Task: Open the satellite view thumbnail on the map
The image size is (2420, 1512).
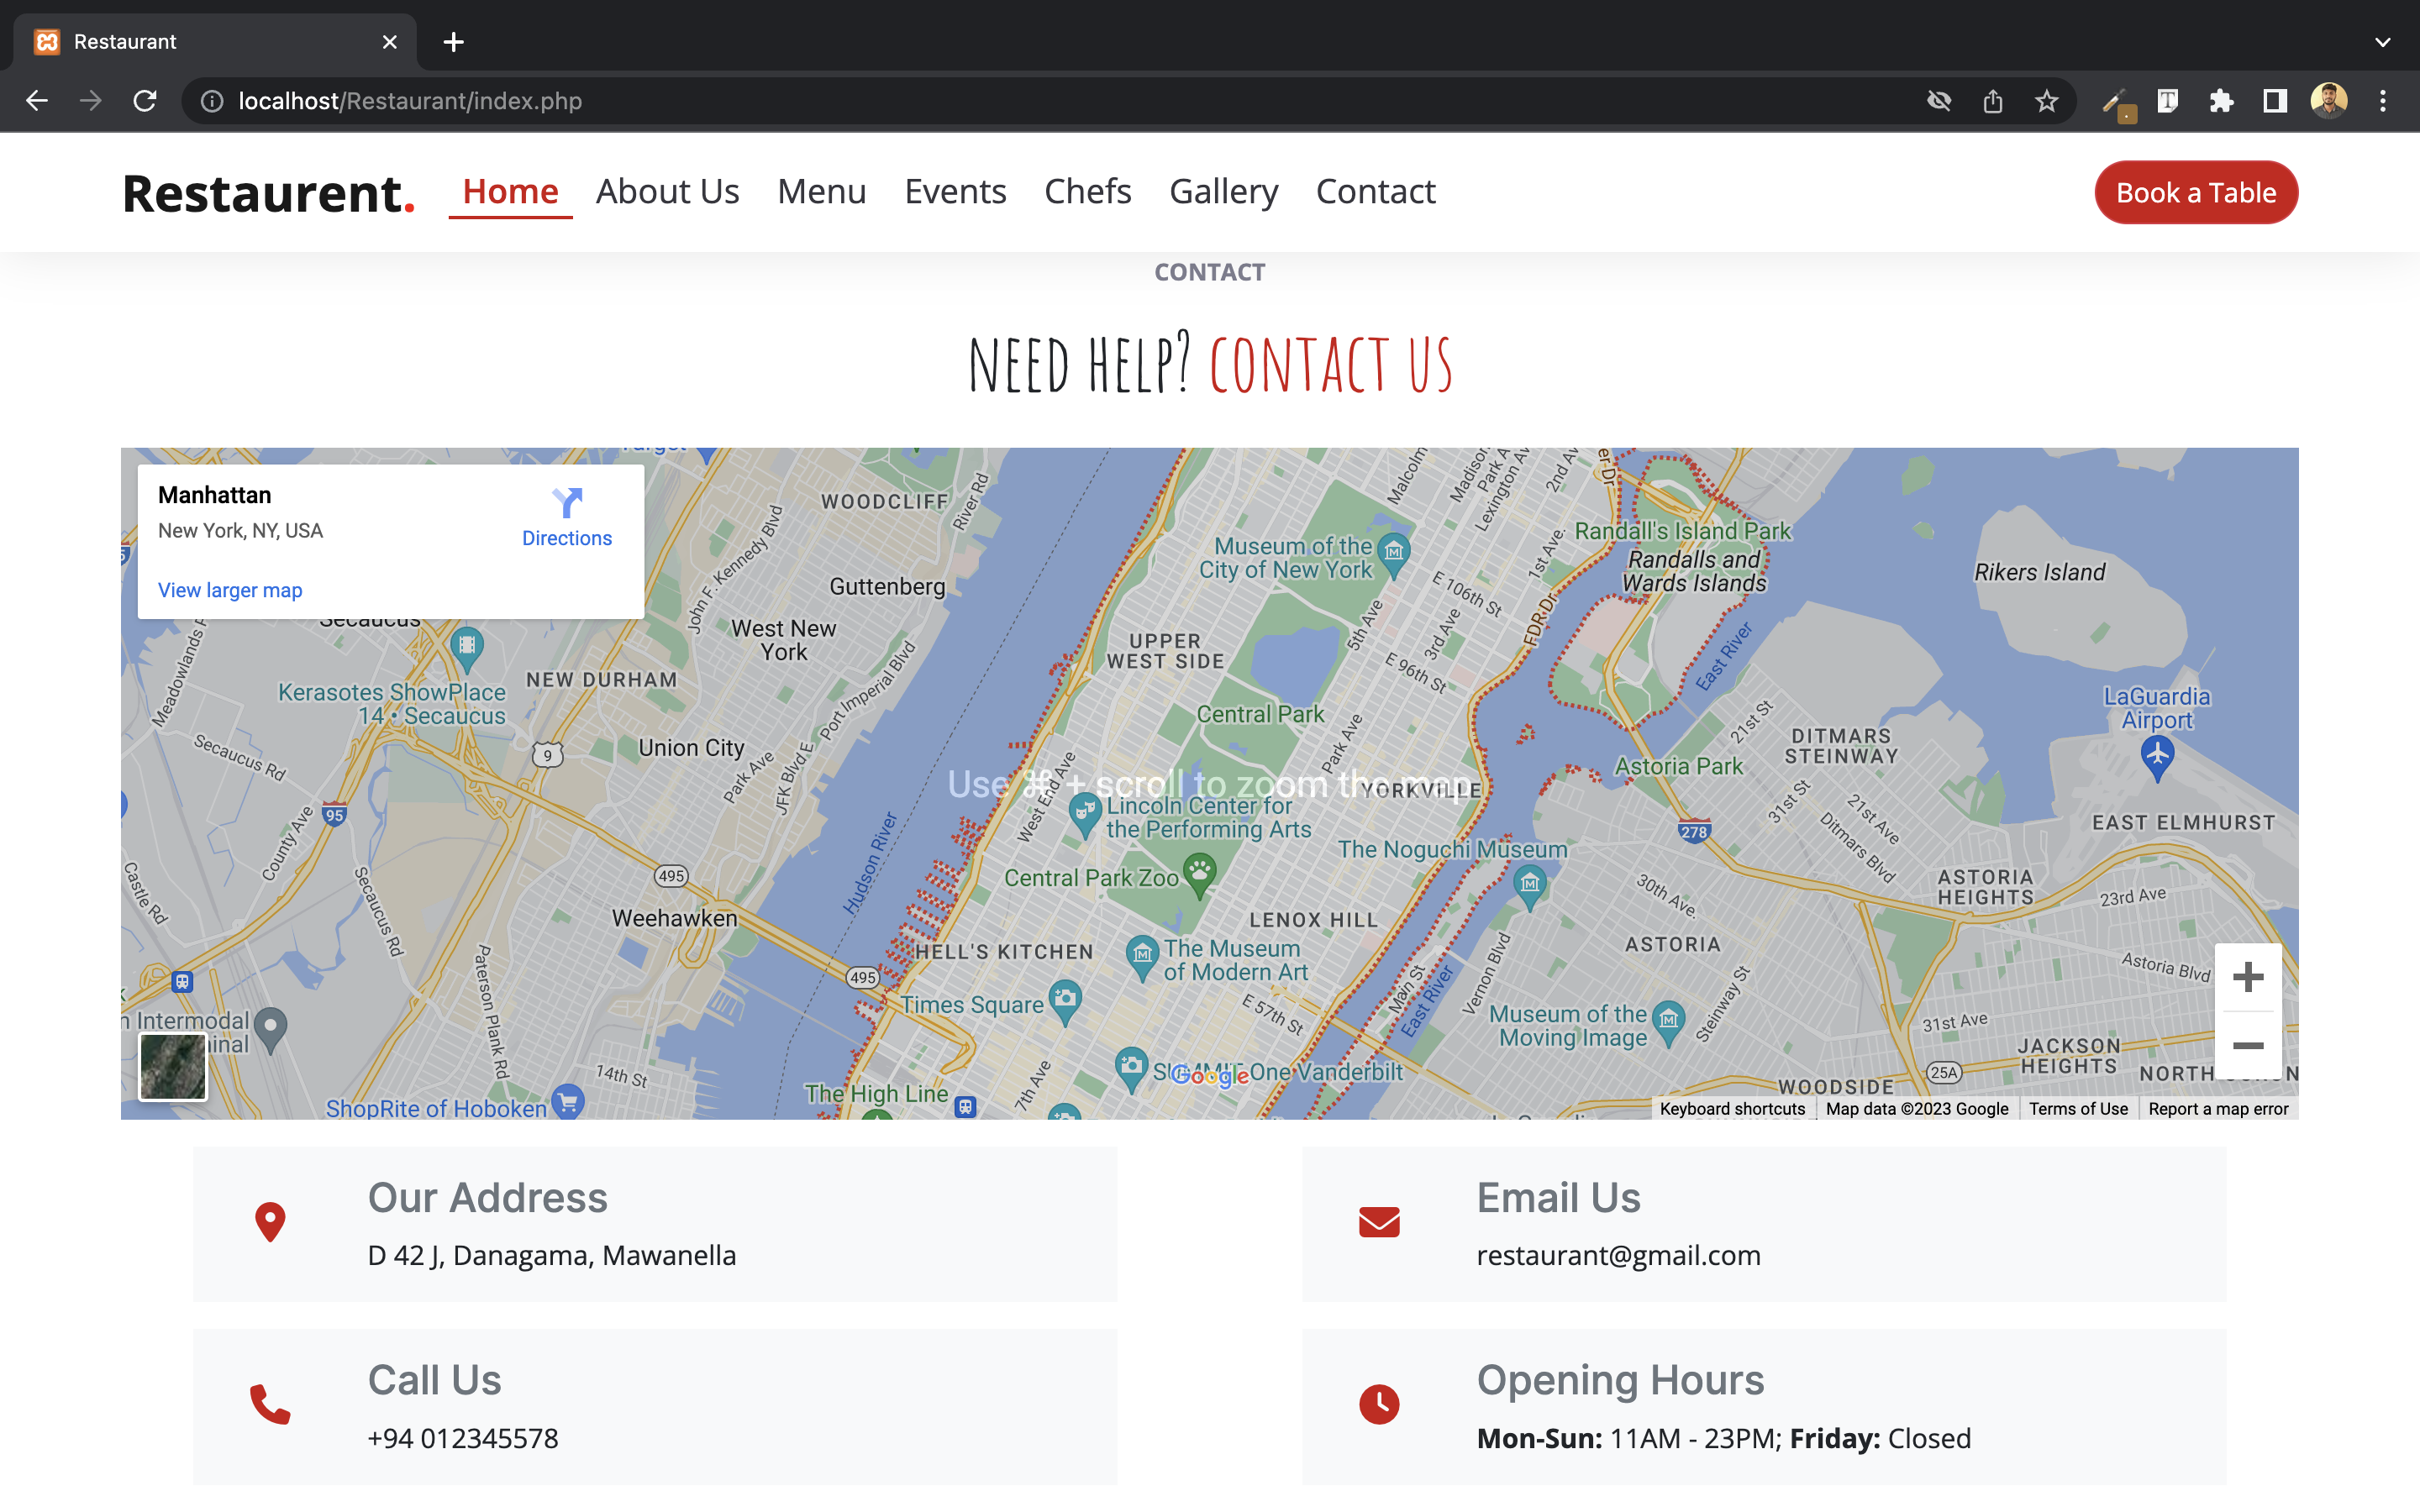Action: click(x=172, y=1066)
